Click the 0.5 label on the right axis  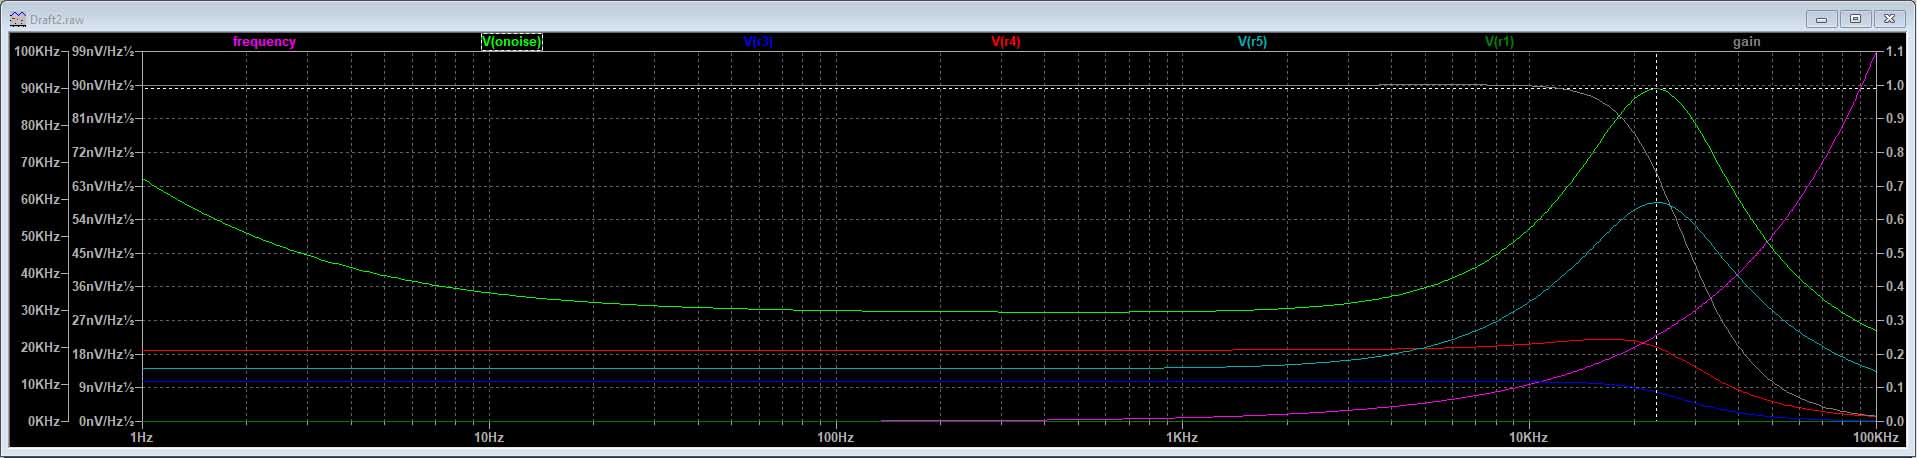[x=1894, y=254]
